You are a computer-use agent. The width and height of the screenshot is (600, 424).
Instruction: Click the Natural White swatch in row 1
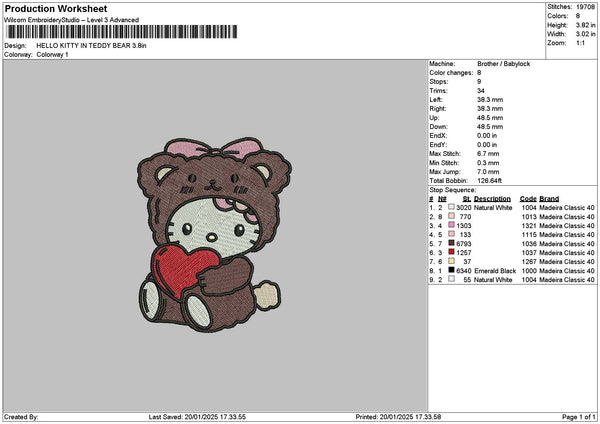click(x=452, y=207)
